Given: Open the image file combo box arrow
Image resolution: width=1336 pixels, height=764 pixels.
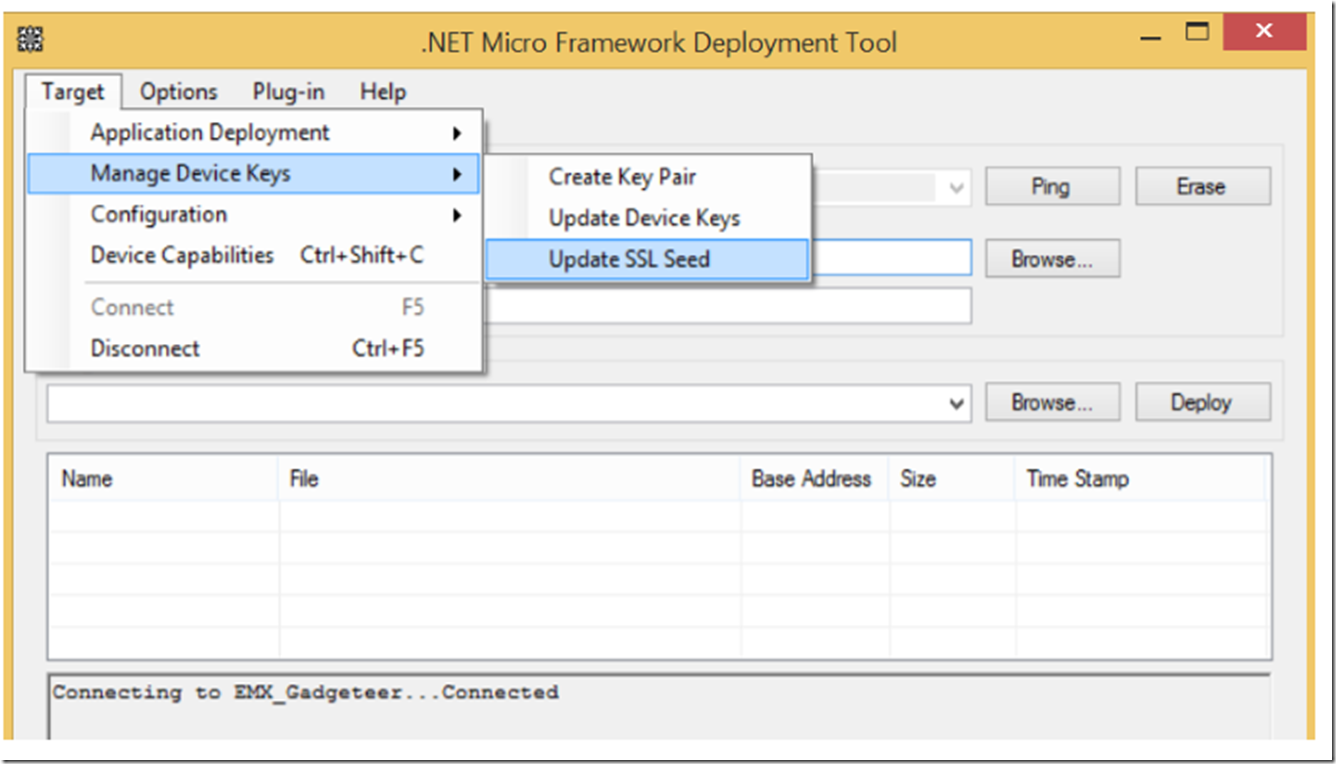Looking at the screenshot, I should click(957, 404).
